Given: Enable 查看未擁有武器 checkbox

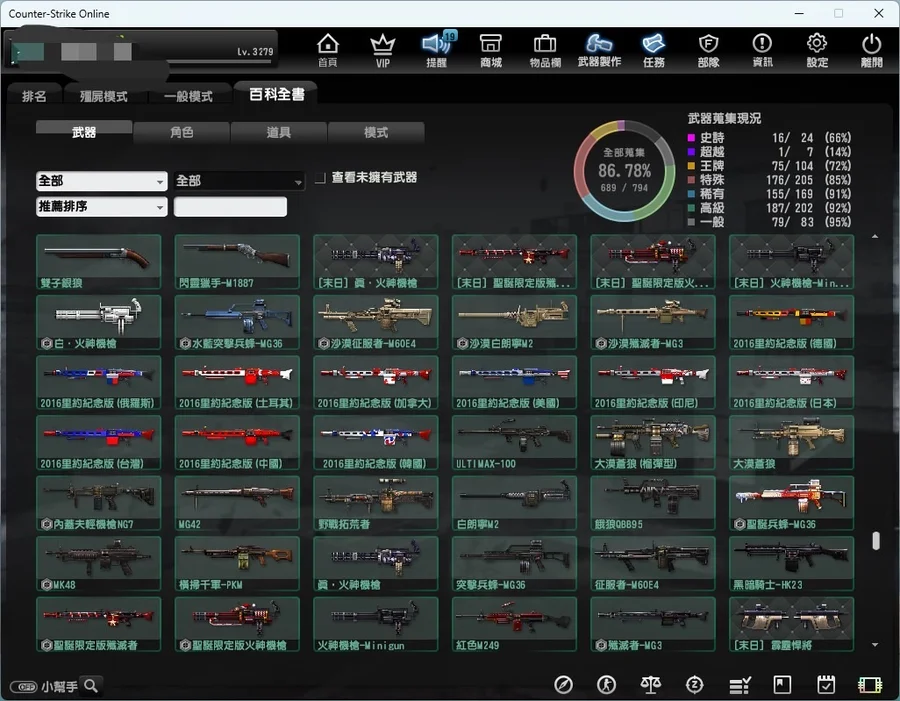Looking at the screenshot, I should (321, 178).
